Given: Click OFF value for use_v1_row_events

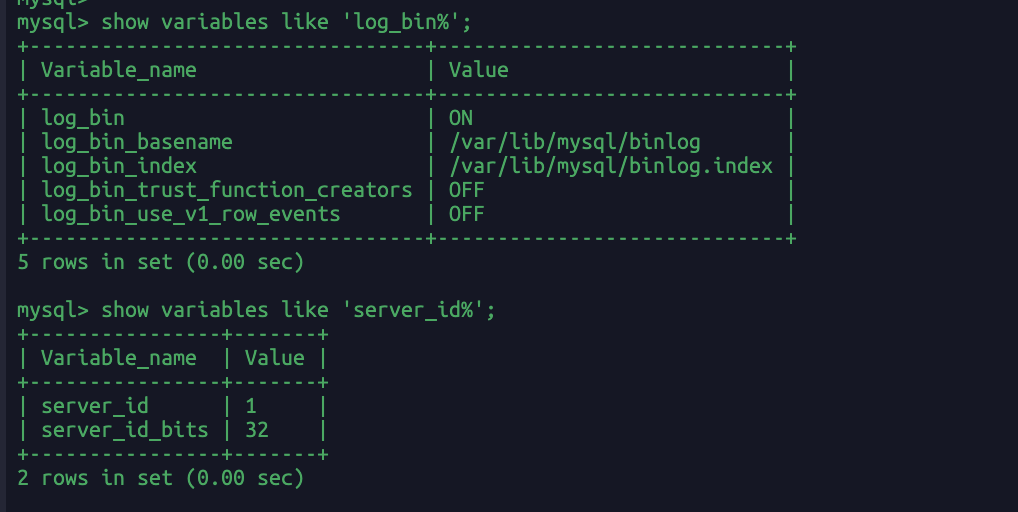Looking at the screenshot, I should (466, 214).
